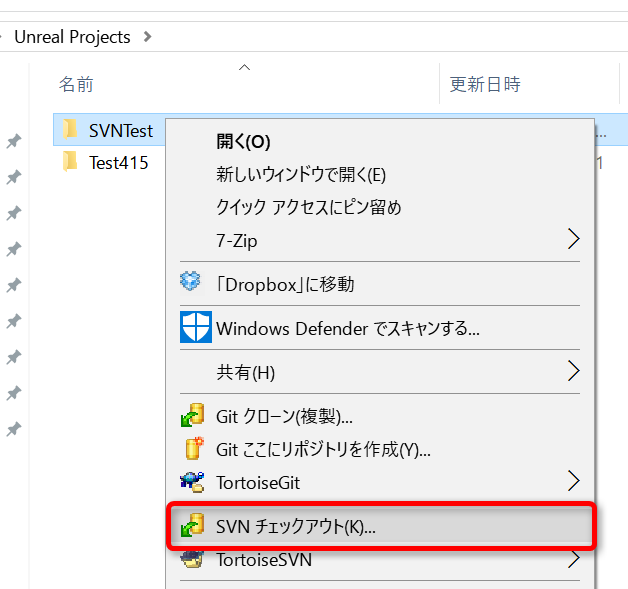This screenshot has width=628, height=589.
Task: Click the chevron after Unreal Projects breadcrumb
Action: (x=147, y=37)
